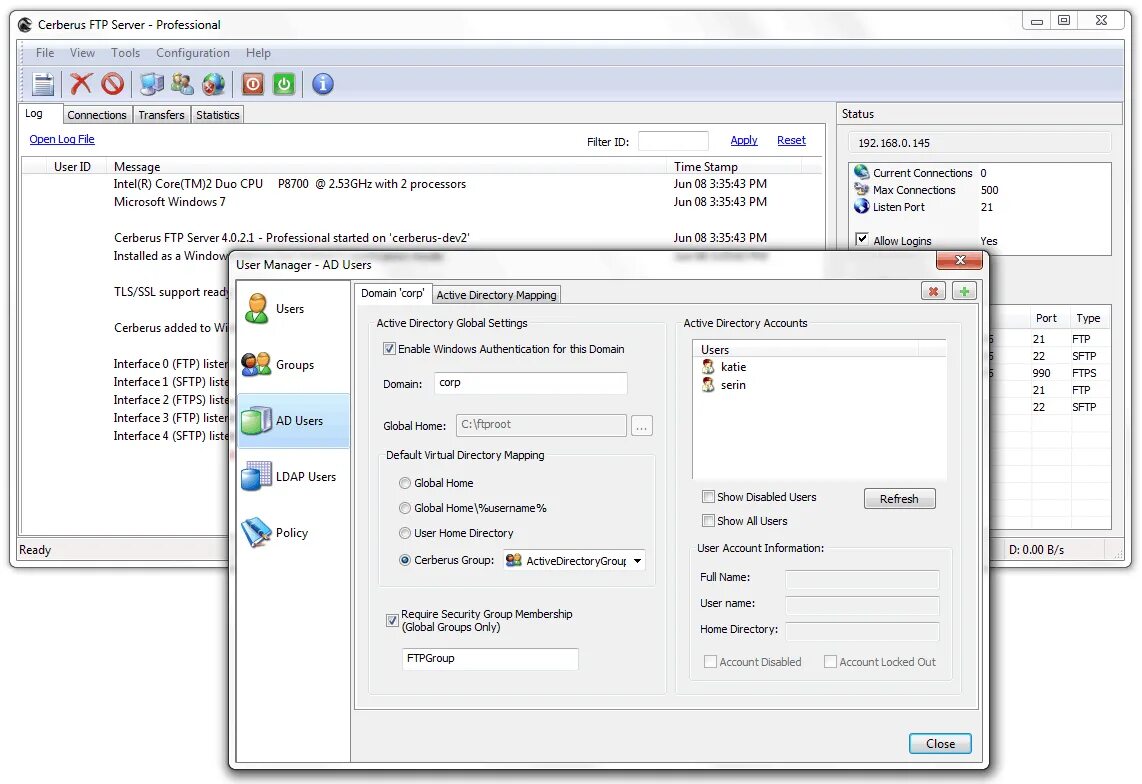The width and height of the screenshot is (1142, 784).
Task: Click the globe network toolbar icon
Action: tap(213, 85)
